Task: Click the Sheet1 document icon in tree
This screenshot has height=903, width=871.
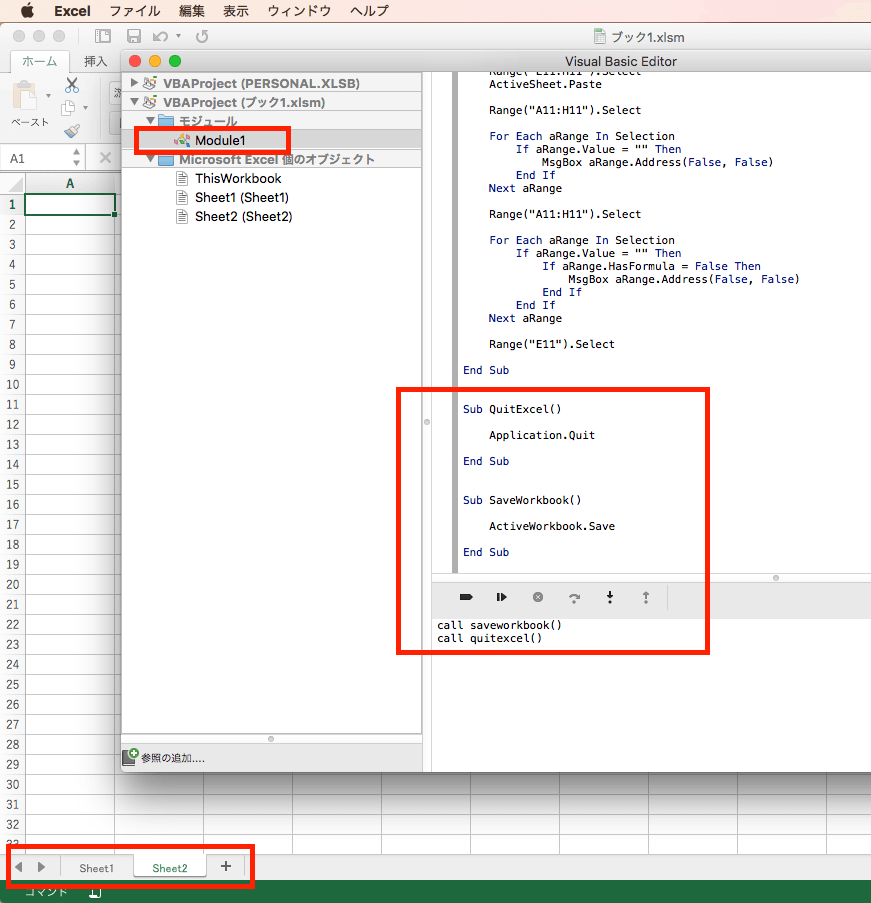Action: pos(182,198)
